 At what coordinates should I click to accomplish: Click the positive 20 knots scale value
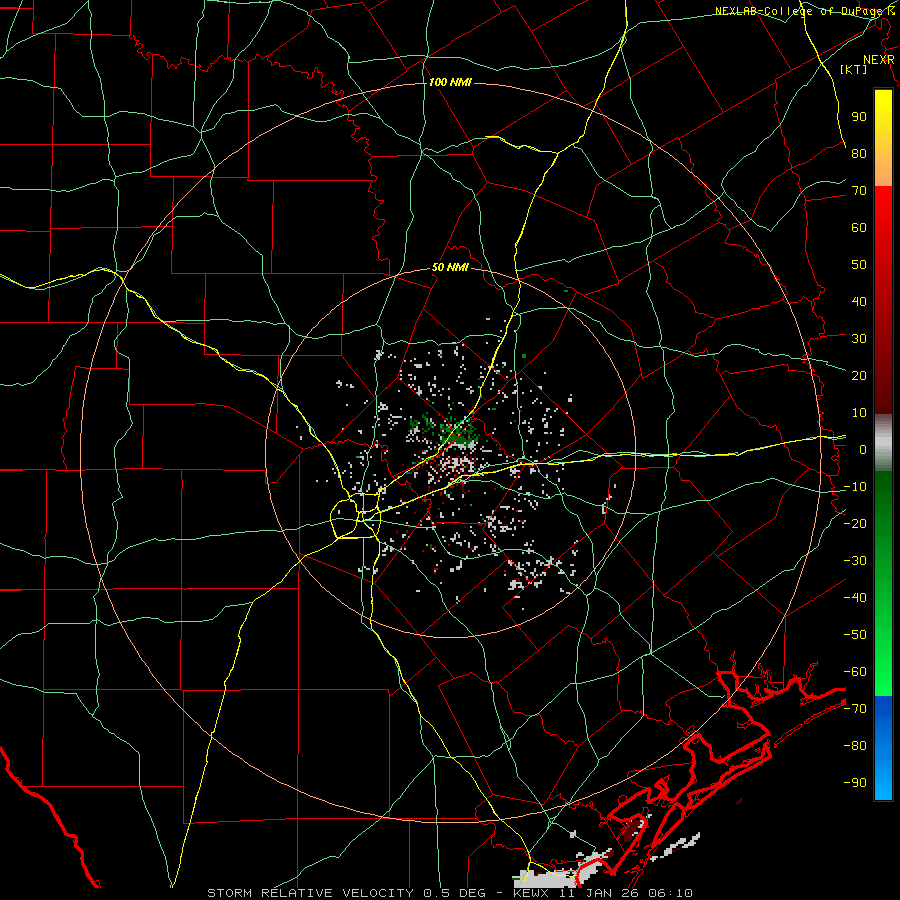(x=859, y=376)
